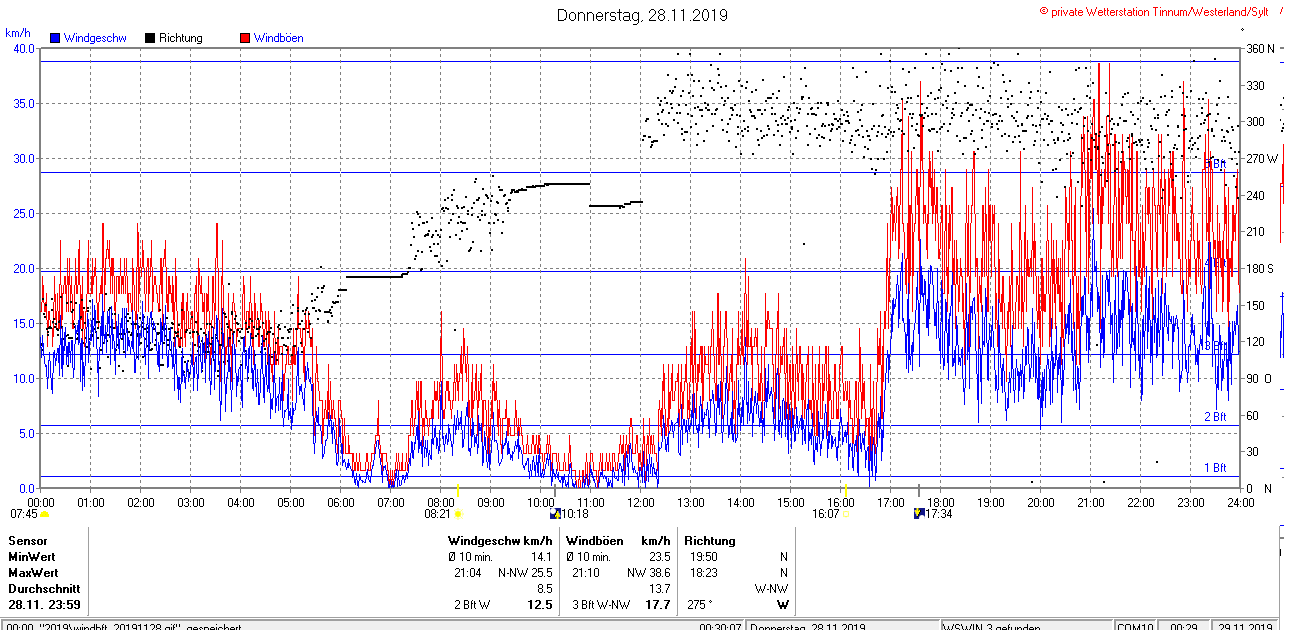Screen dimensions: 1310x630
Task: Click the 24:00 tick on the time axis
Action: click(x=1240, y=502)
